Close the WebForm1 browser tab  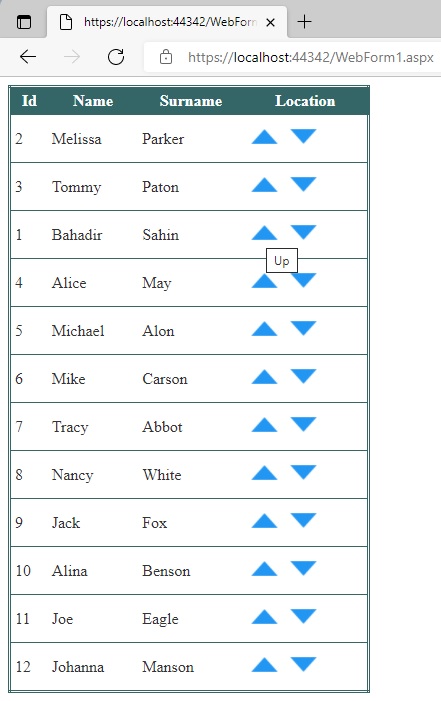point(270,22)
